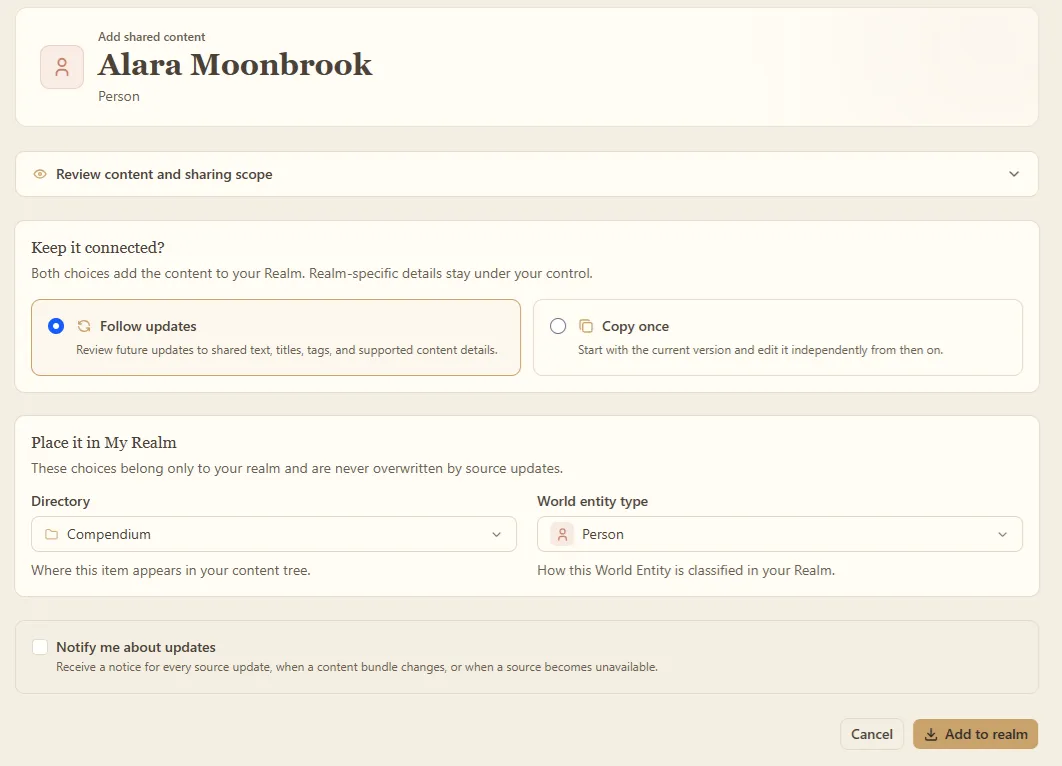Expand Review content and sharing scope chevron
The height and width of the screenshot is (766, 1062).
[x=1014, y=174]
